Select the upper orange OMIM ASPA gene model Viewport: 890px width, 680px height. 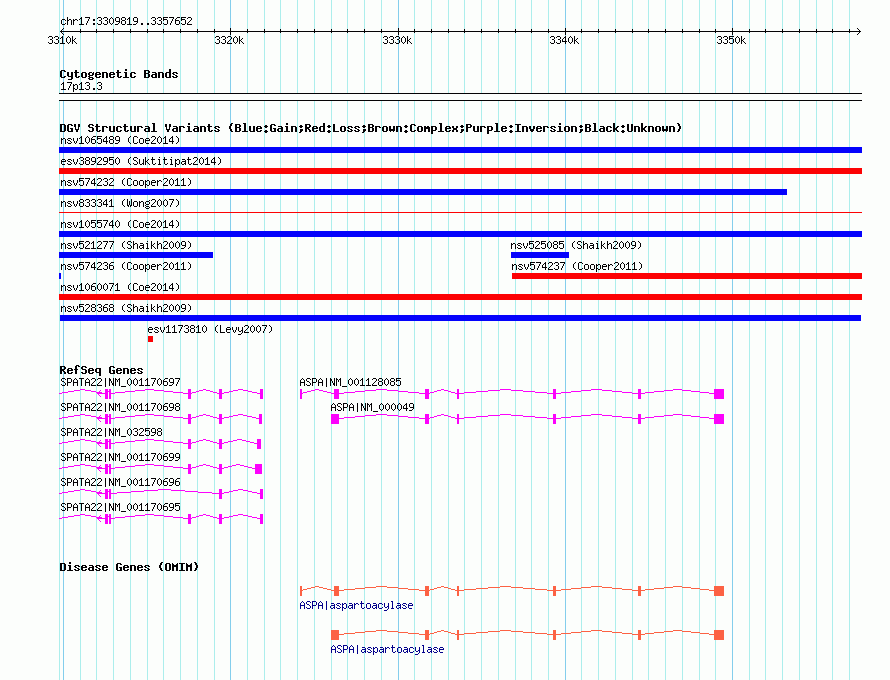click(x=512, y=591)
